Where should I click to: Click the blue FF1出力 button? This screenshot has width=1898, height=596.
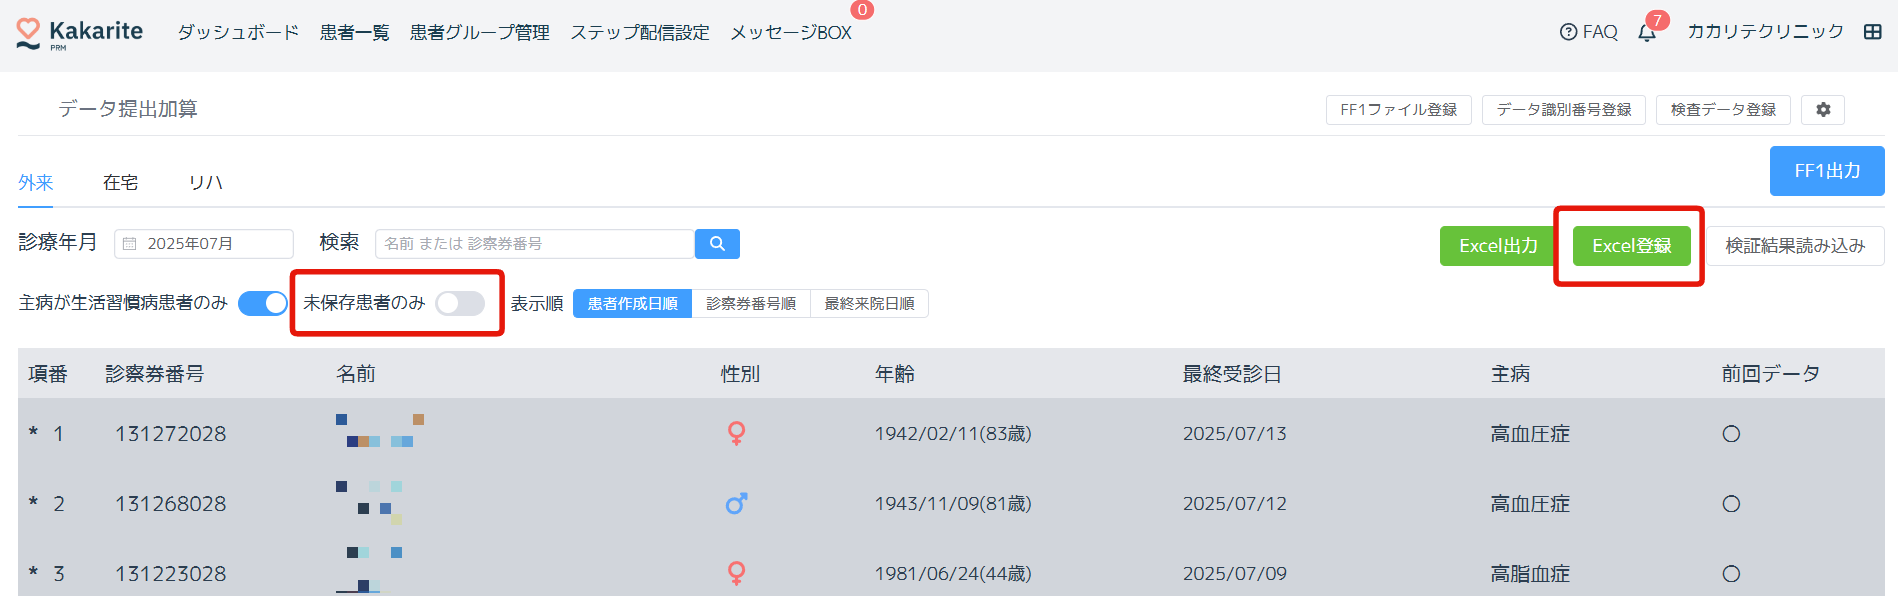pos(1826,171)
